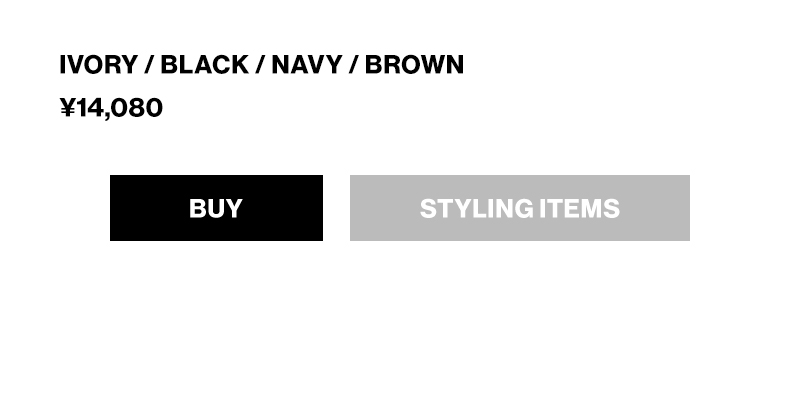Click the left edge of the BUY button
This screenshot has width=800, height=407.
tap(115, 208)
